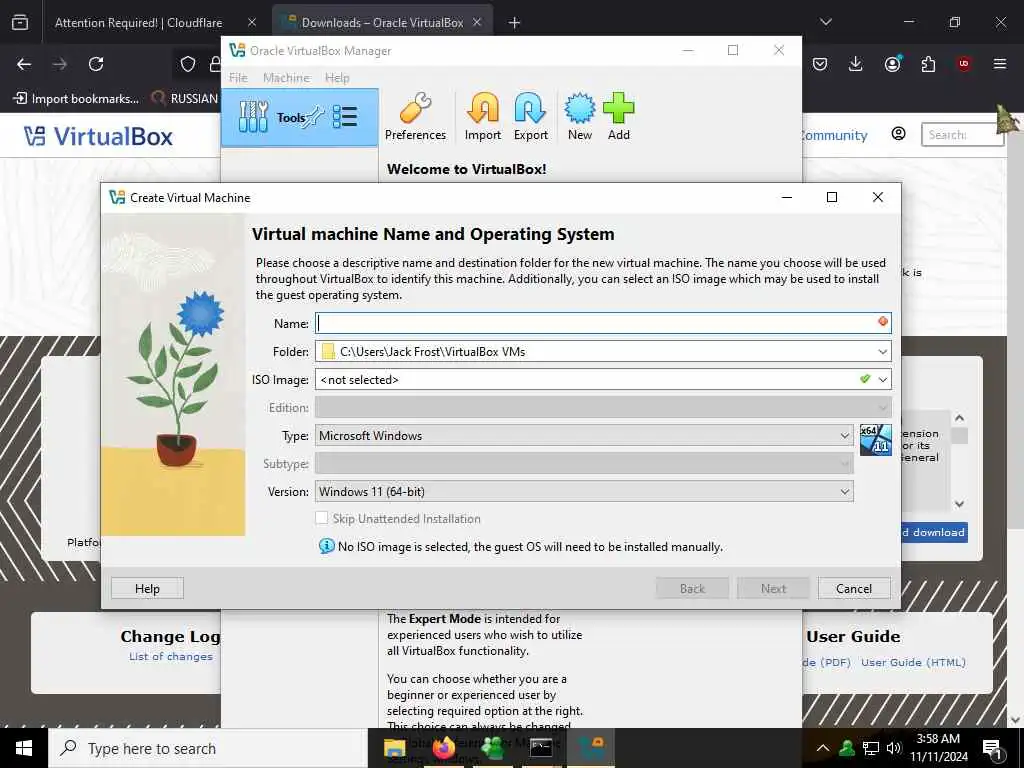Open the terminal taskbar icon
Screen dimensions: 1024x768
pos(541,748)
